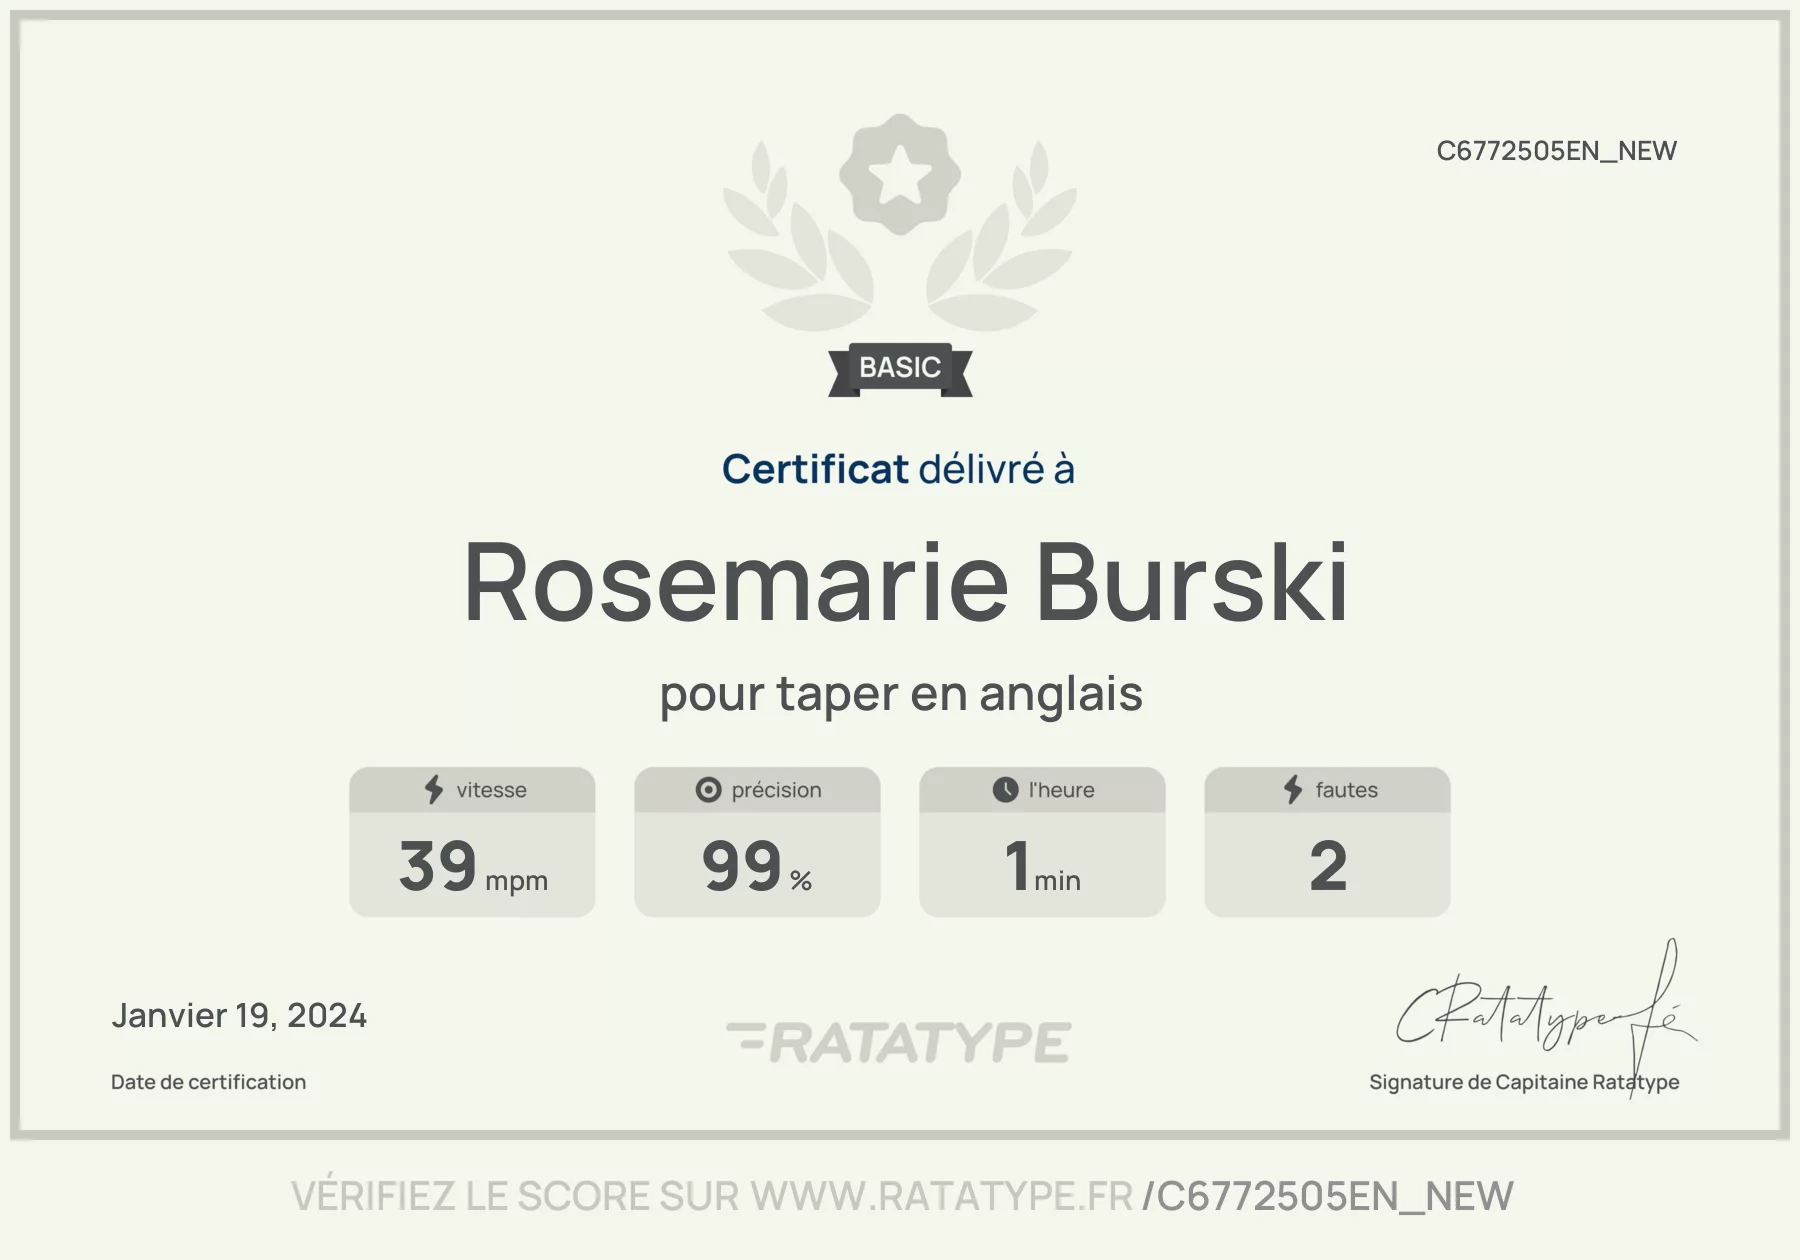This screenshot has height=1260, width=1800.
Task: Click the accuracy value 99 %
Action: click(757, 866)
